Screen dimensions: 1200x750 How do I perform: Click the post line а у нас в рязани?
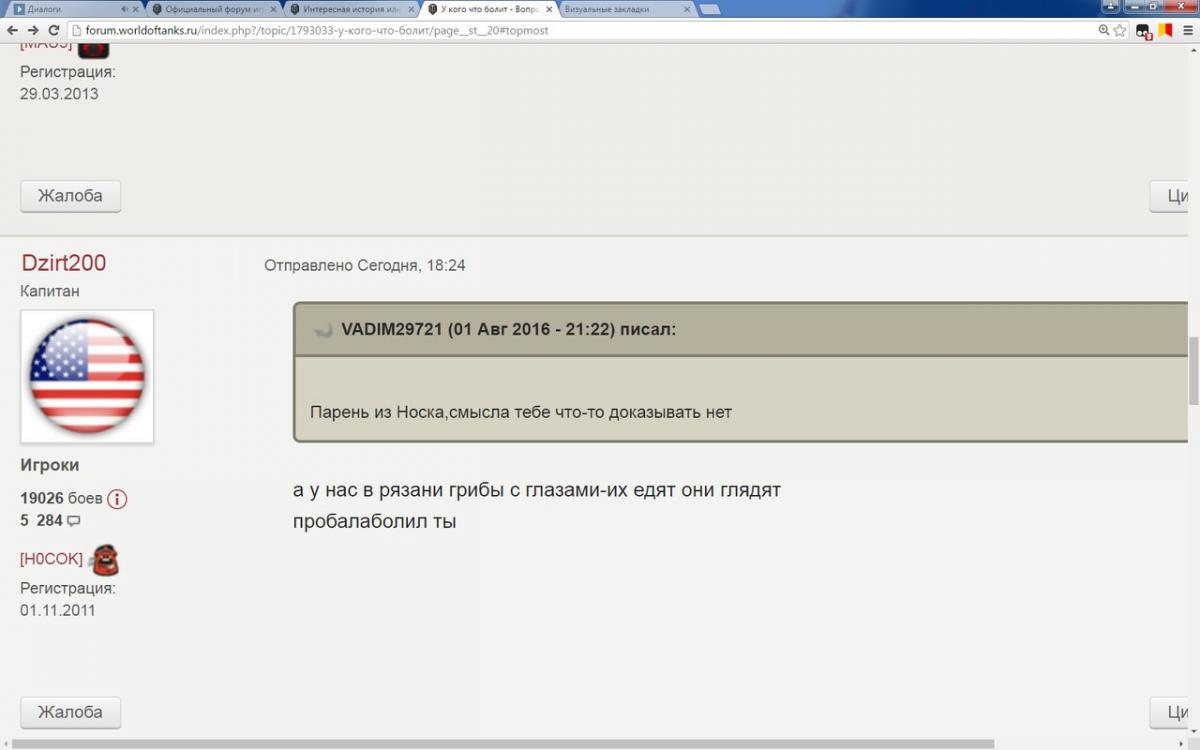(537, 491)
